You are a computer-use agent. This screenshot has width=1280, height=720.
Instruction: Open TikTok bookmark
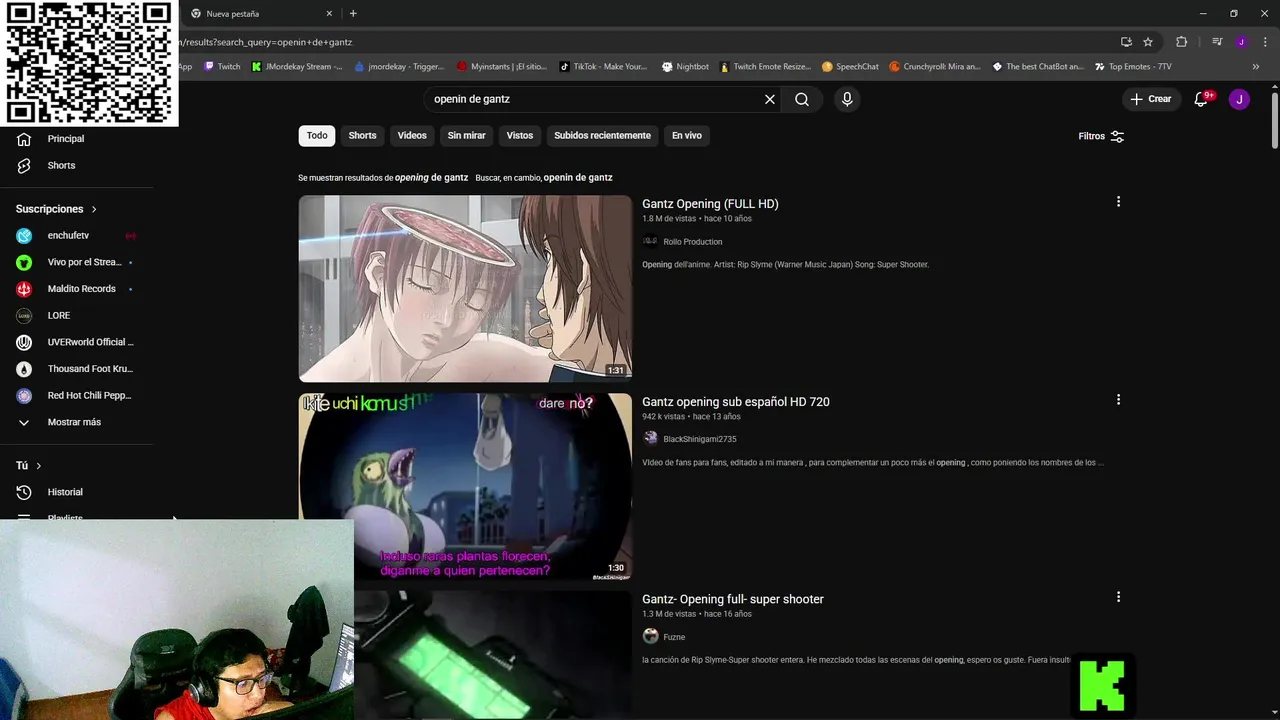[x=603, y=67]
